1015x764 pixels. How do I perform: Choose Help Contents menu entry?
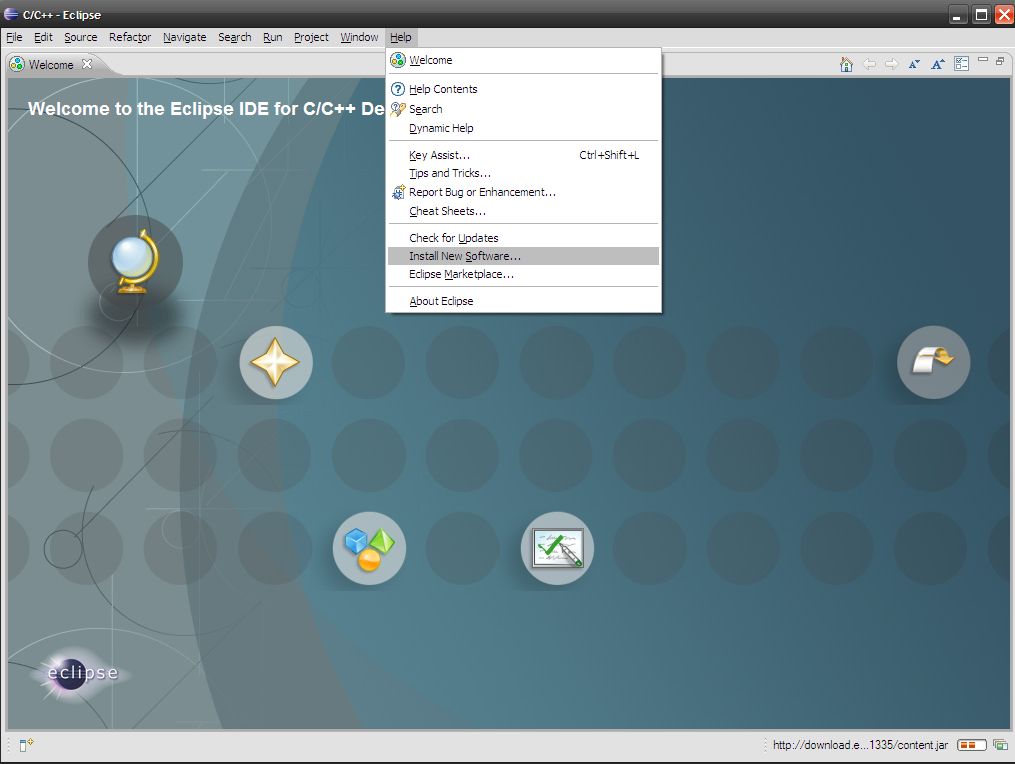coord(523,89)
